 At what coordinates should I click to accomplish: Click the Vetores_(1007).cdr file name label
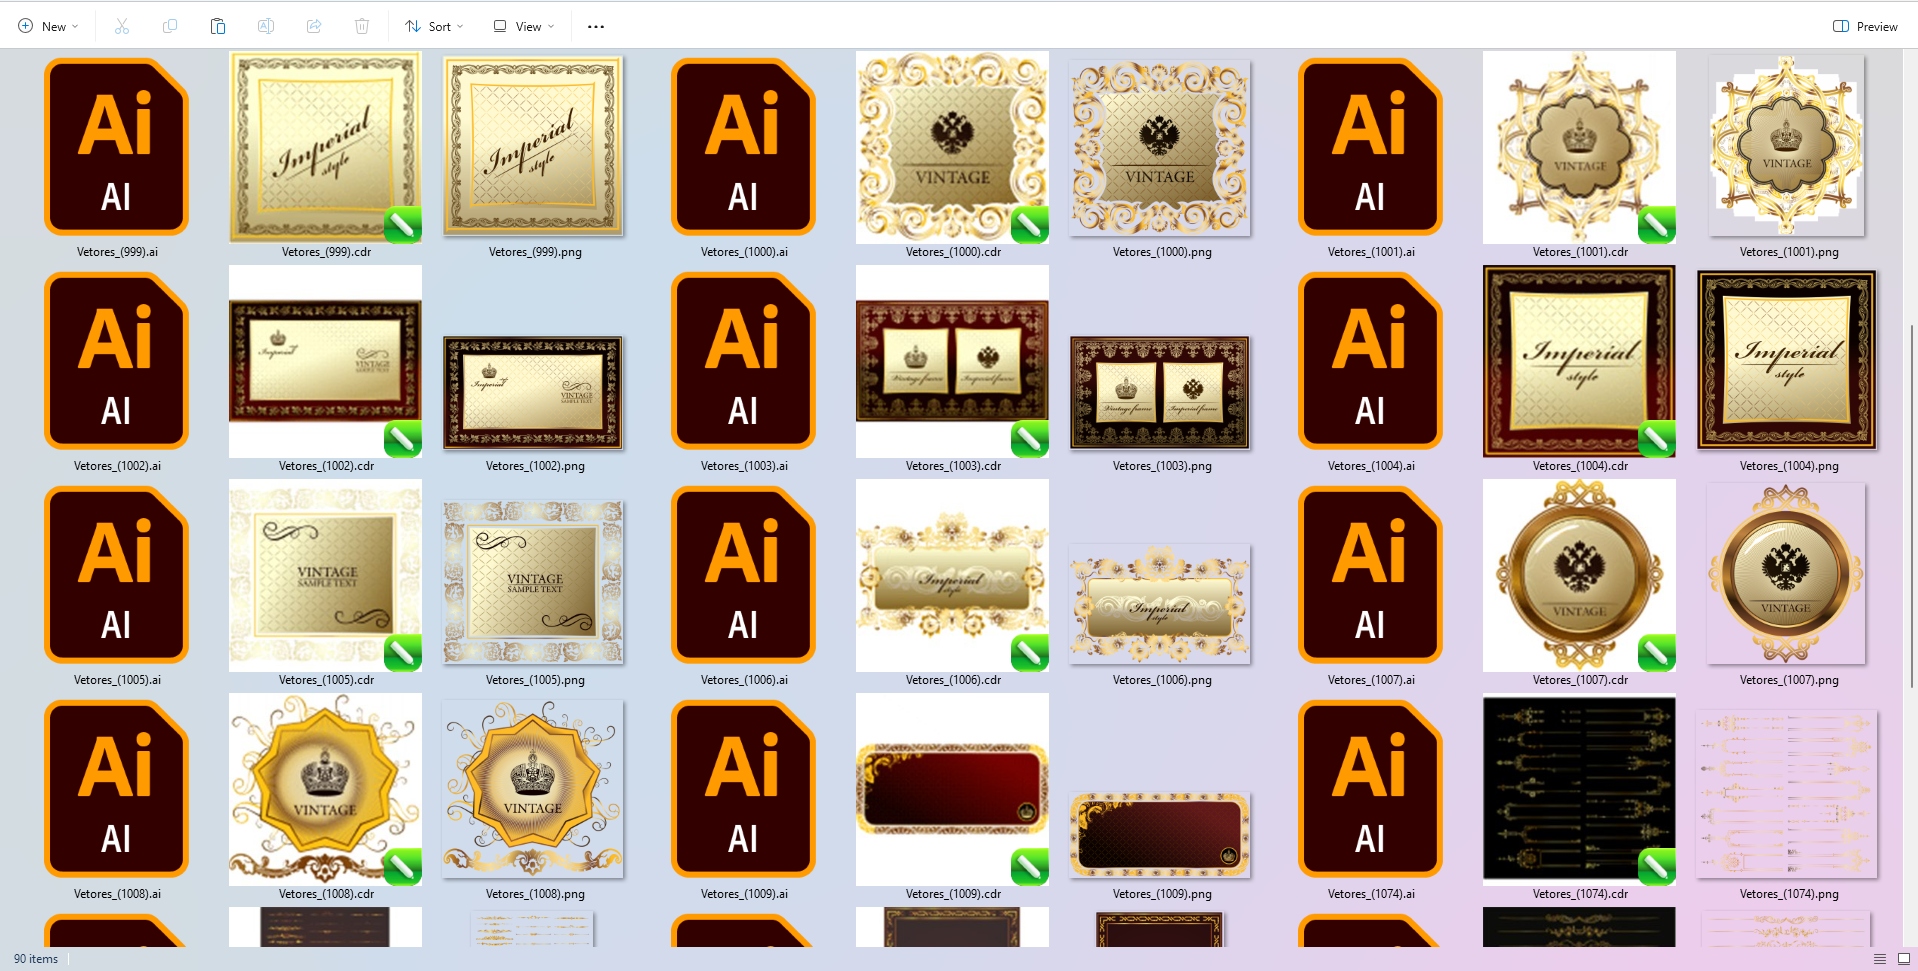[1580, 680]
